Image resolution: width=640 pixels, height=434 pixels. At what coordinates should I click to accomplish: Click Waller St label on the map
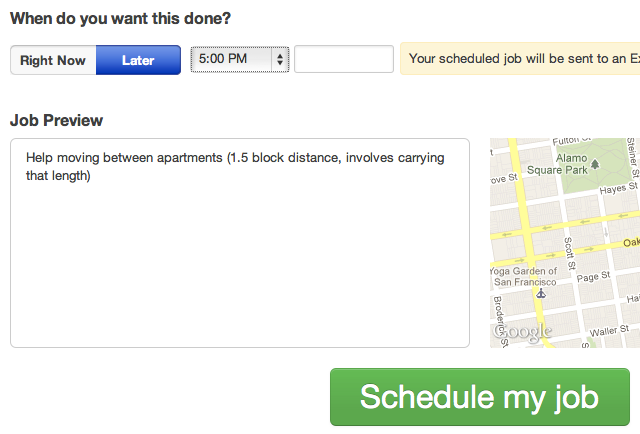[x=608, y=330]
